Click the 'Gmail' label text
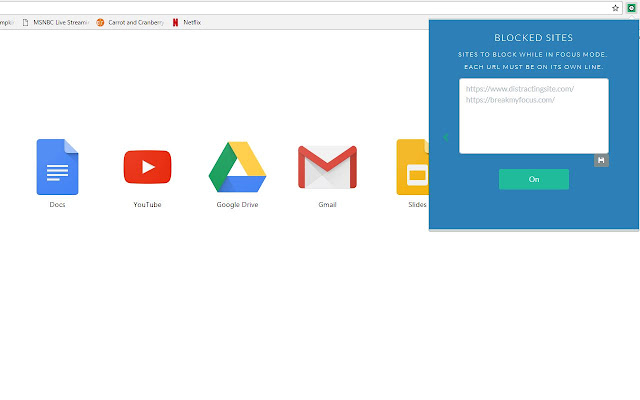 (327, 204)
